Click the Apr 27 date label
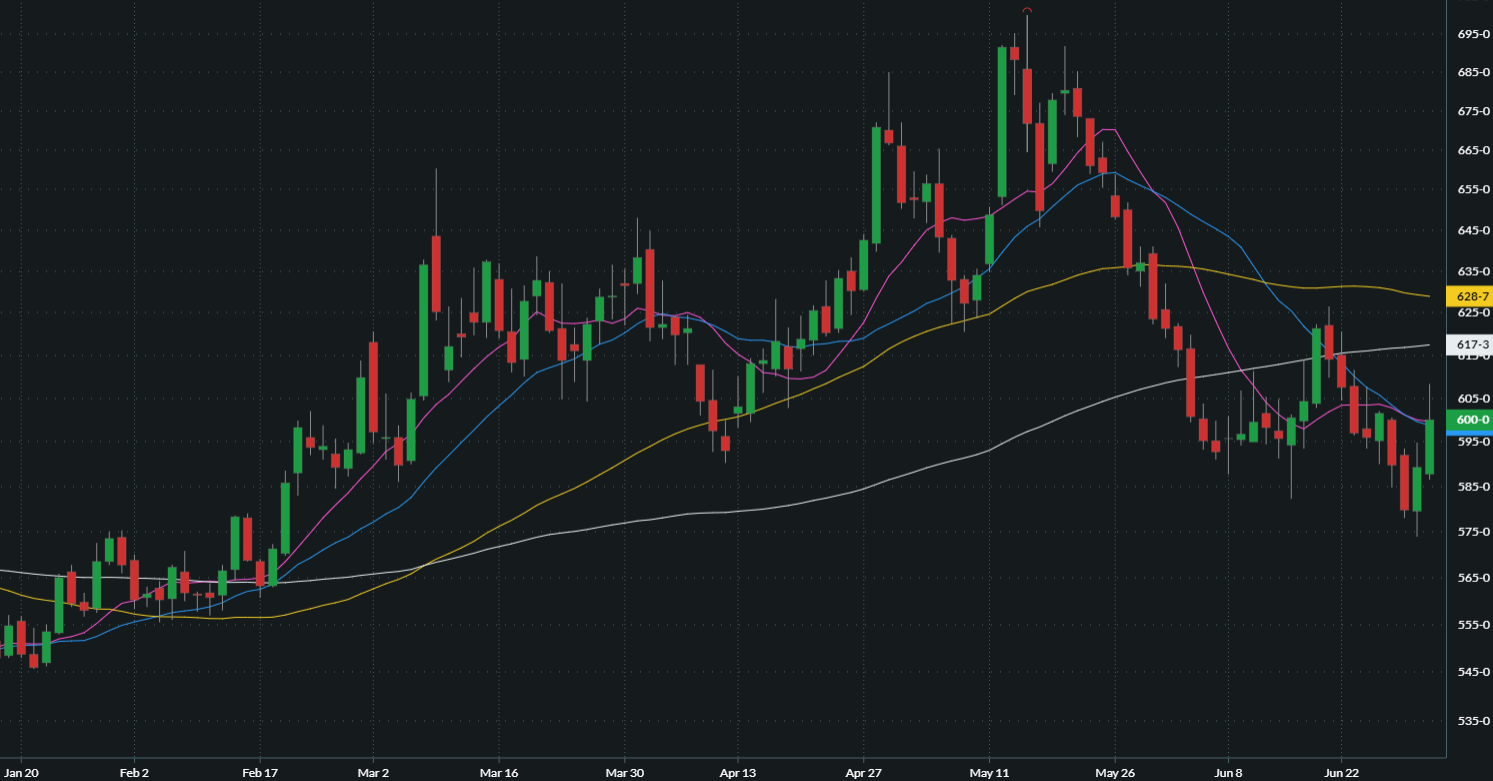Image resolution: width=1493 pixels, height=781 pixels. click(863, 773)
